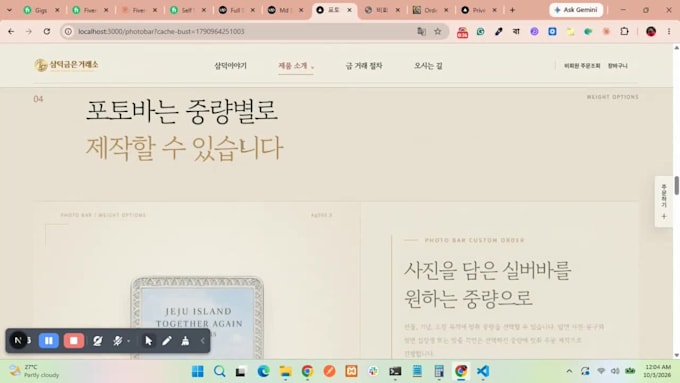Open the weather widget 27°C
680x383 pixels.
click(34, 371)
